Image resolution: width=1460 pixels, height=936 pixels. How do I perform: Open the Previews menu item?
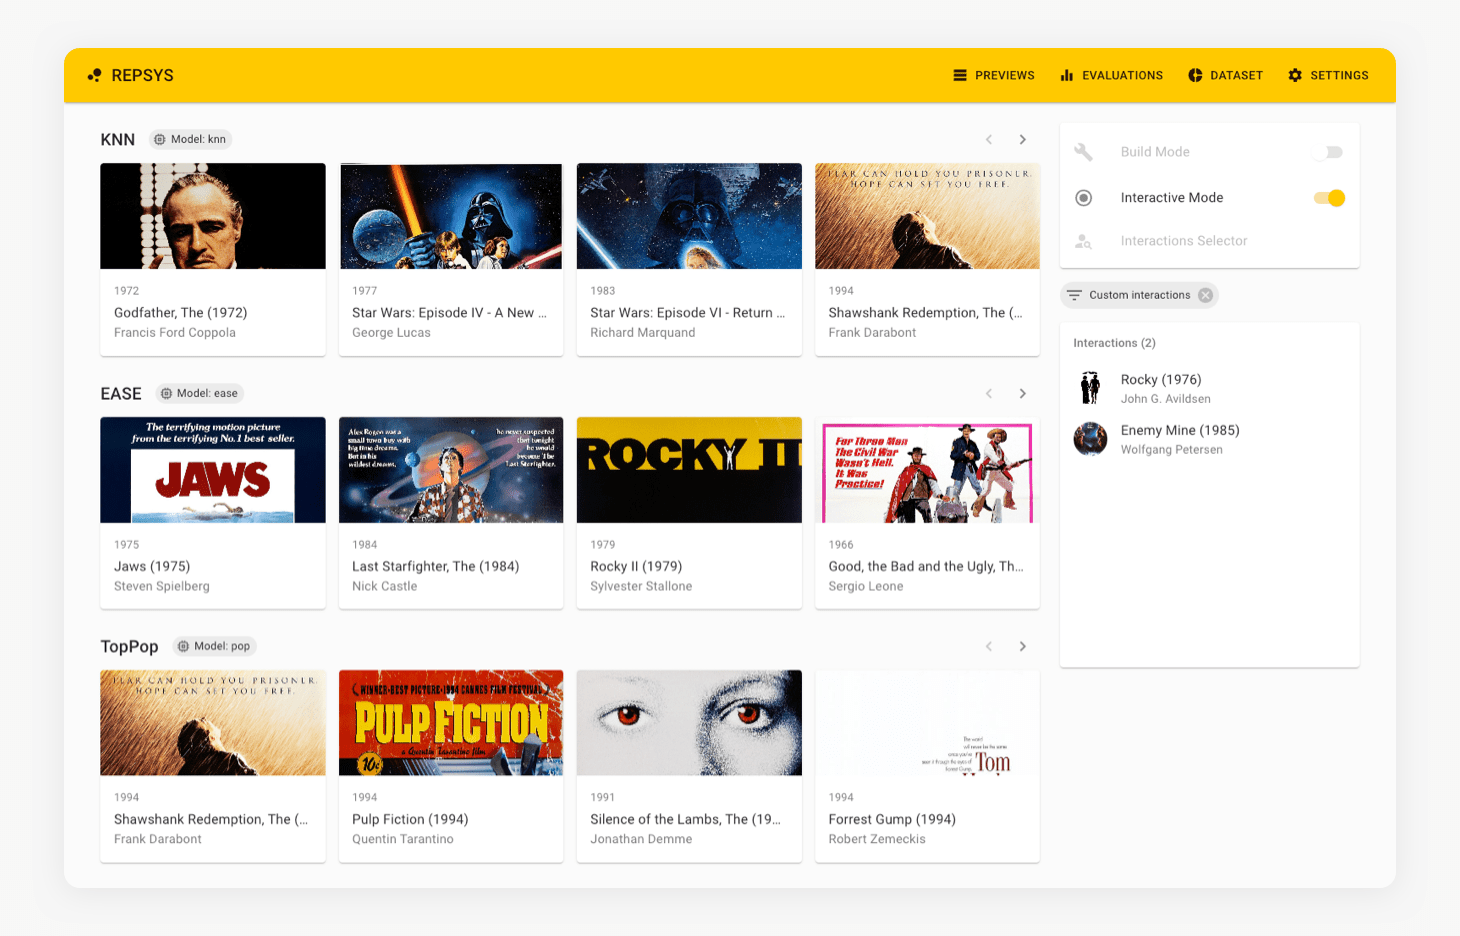coord(994,75)
